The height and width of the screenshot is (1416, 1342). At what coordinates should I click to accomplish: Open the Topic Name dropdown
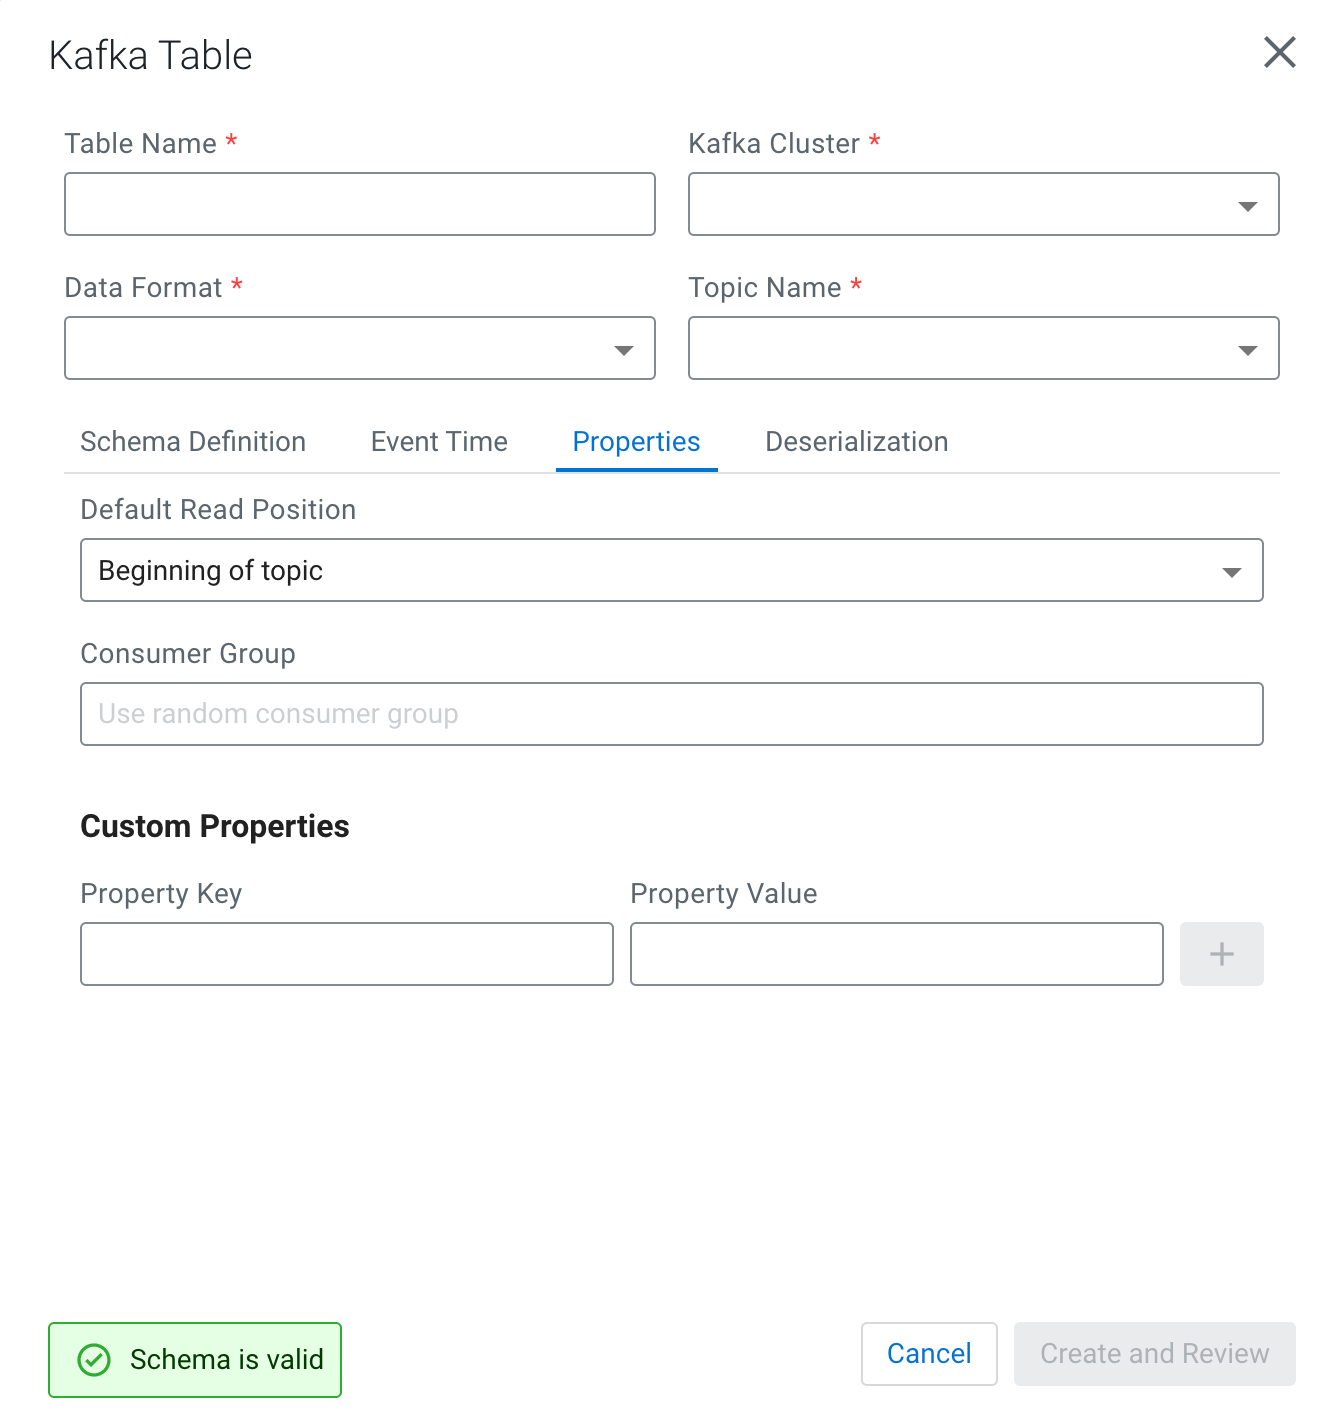click(x=982, y=349)
